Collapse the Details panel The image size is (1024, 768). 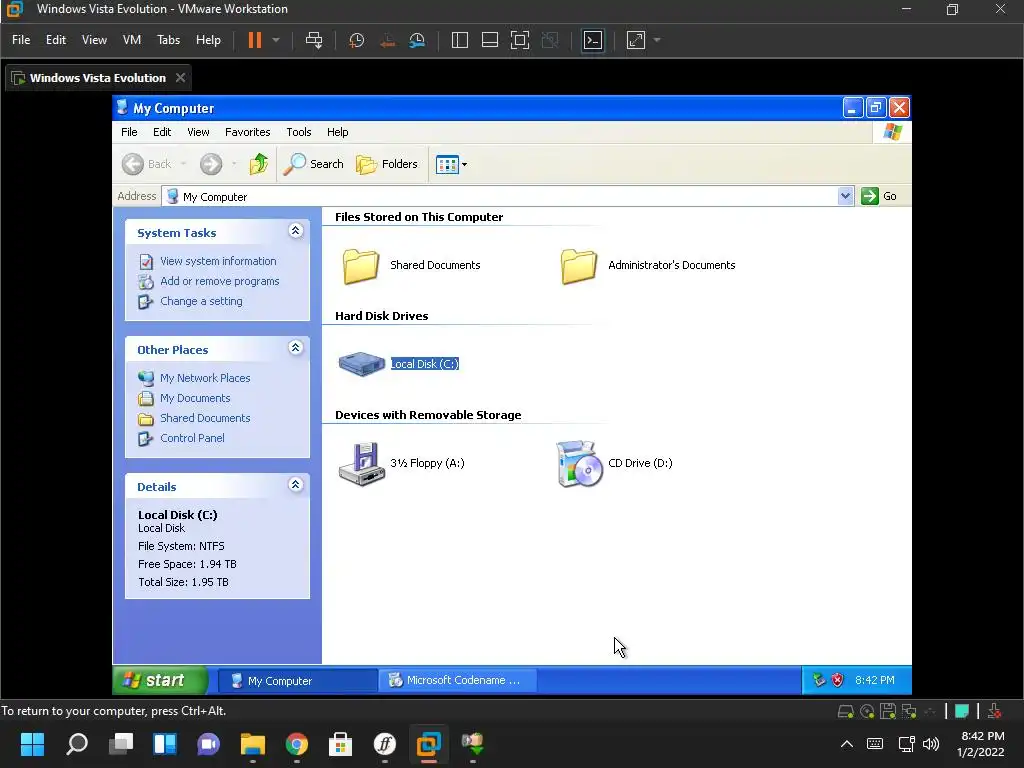point(295,485)
